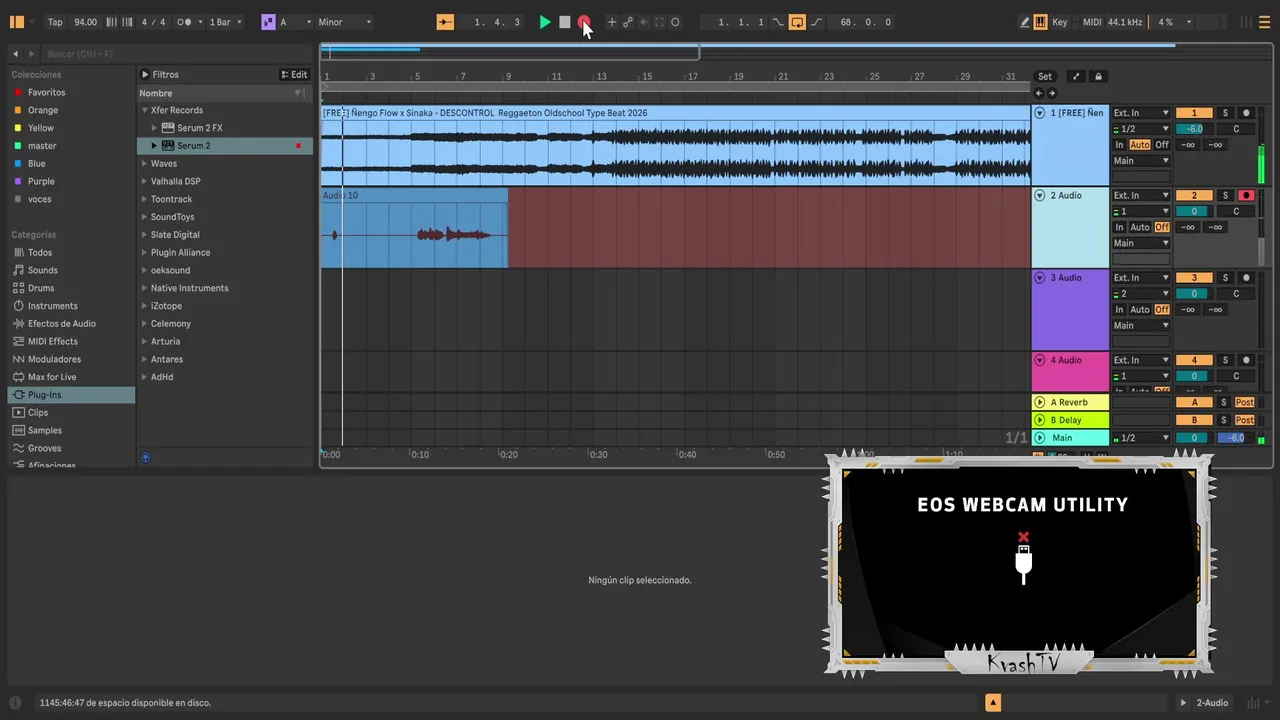Stop playback with the Stop button

[x=565, y=22]
